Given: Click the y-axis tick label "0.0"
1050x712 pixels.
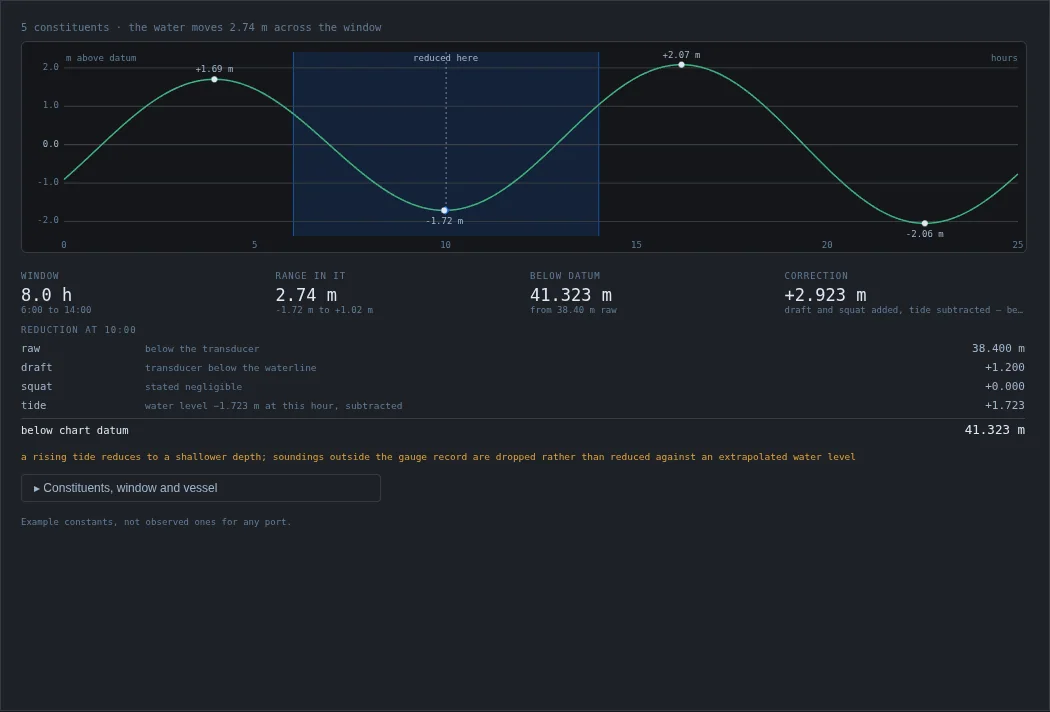Looking at the screenshot, I should pyautogui.click(x=51, y=144).
